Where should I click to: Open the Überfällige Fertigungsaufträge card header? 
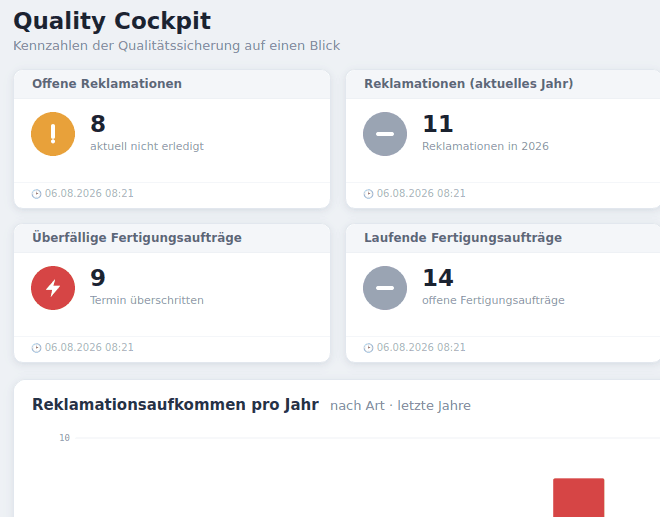(172, 238)
